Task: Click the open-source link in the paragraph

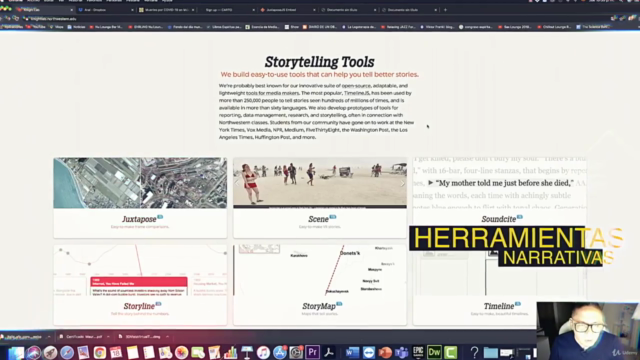Action: 356,86
